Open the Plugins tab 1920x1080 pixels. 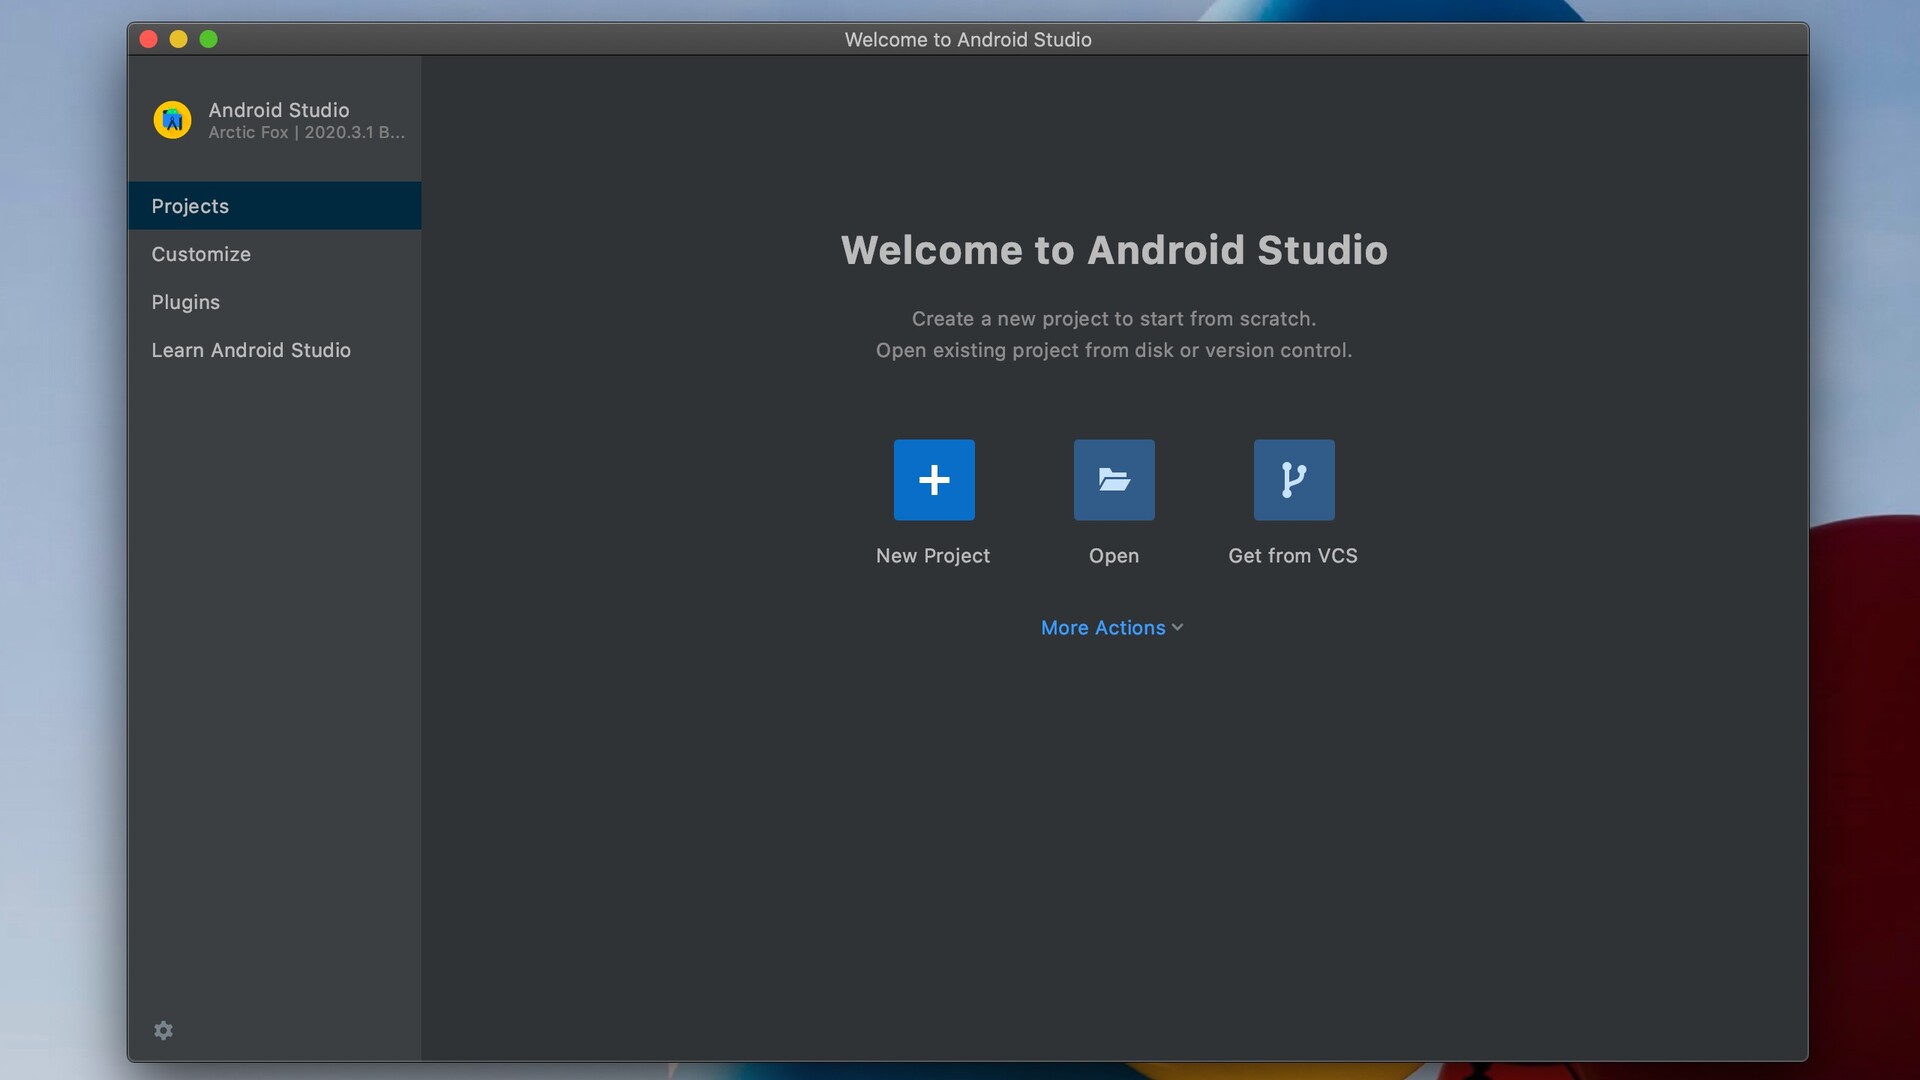[x=275, y=302]
